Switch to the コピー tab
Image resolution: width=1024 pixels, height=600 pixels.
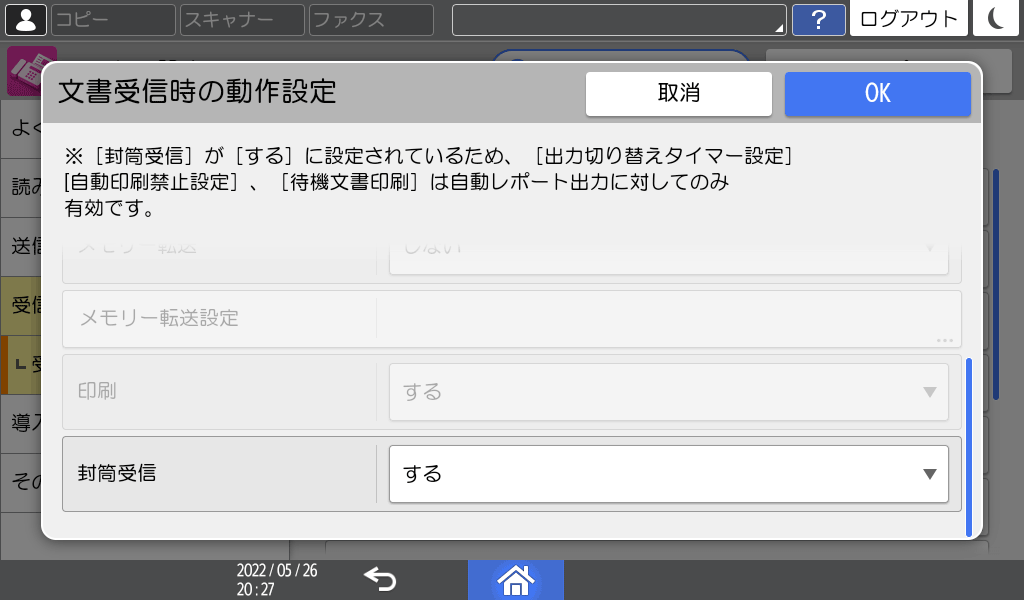pyautogui.click(x=112, y=19)
